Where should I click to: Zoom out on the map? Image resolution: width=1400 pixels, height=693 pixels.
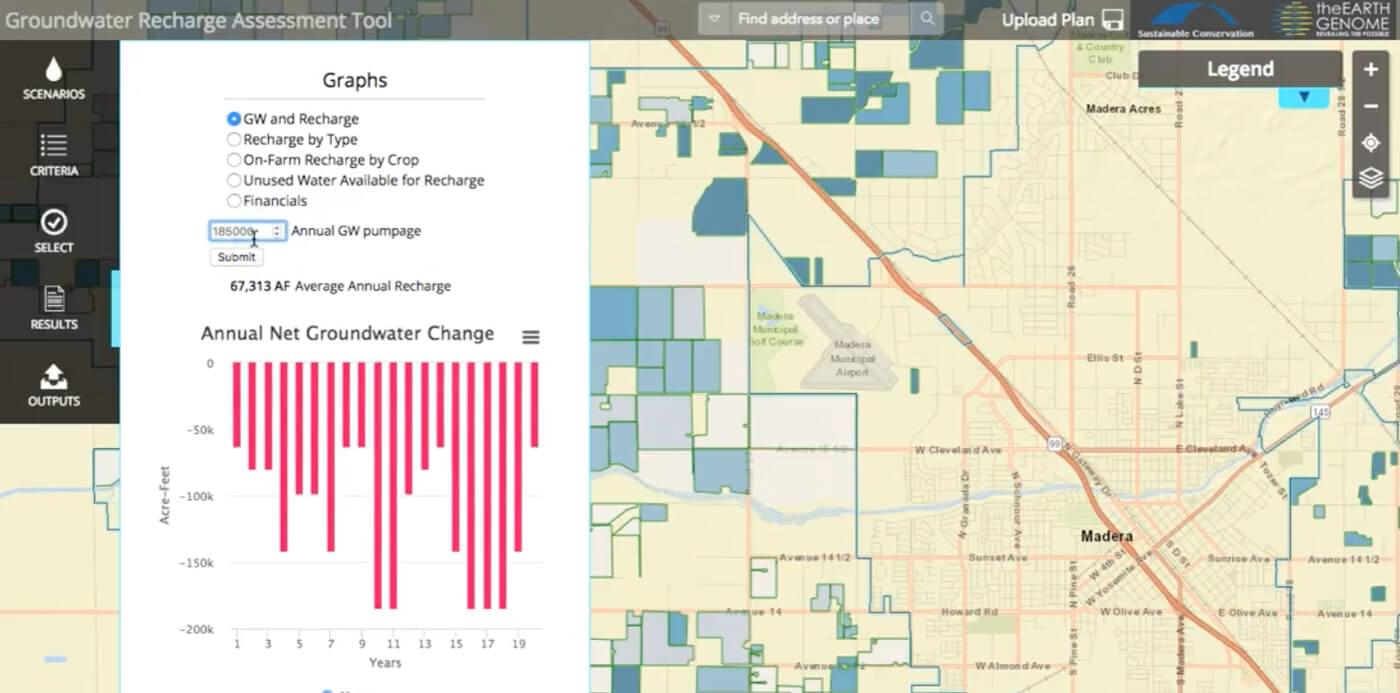(1371, 106)
